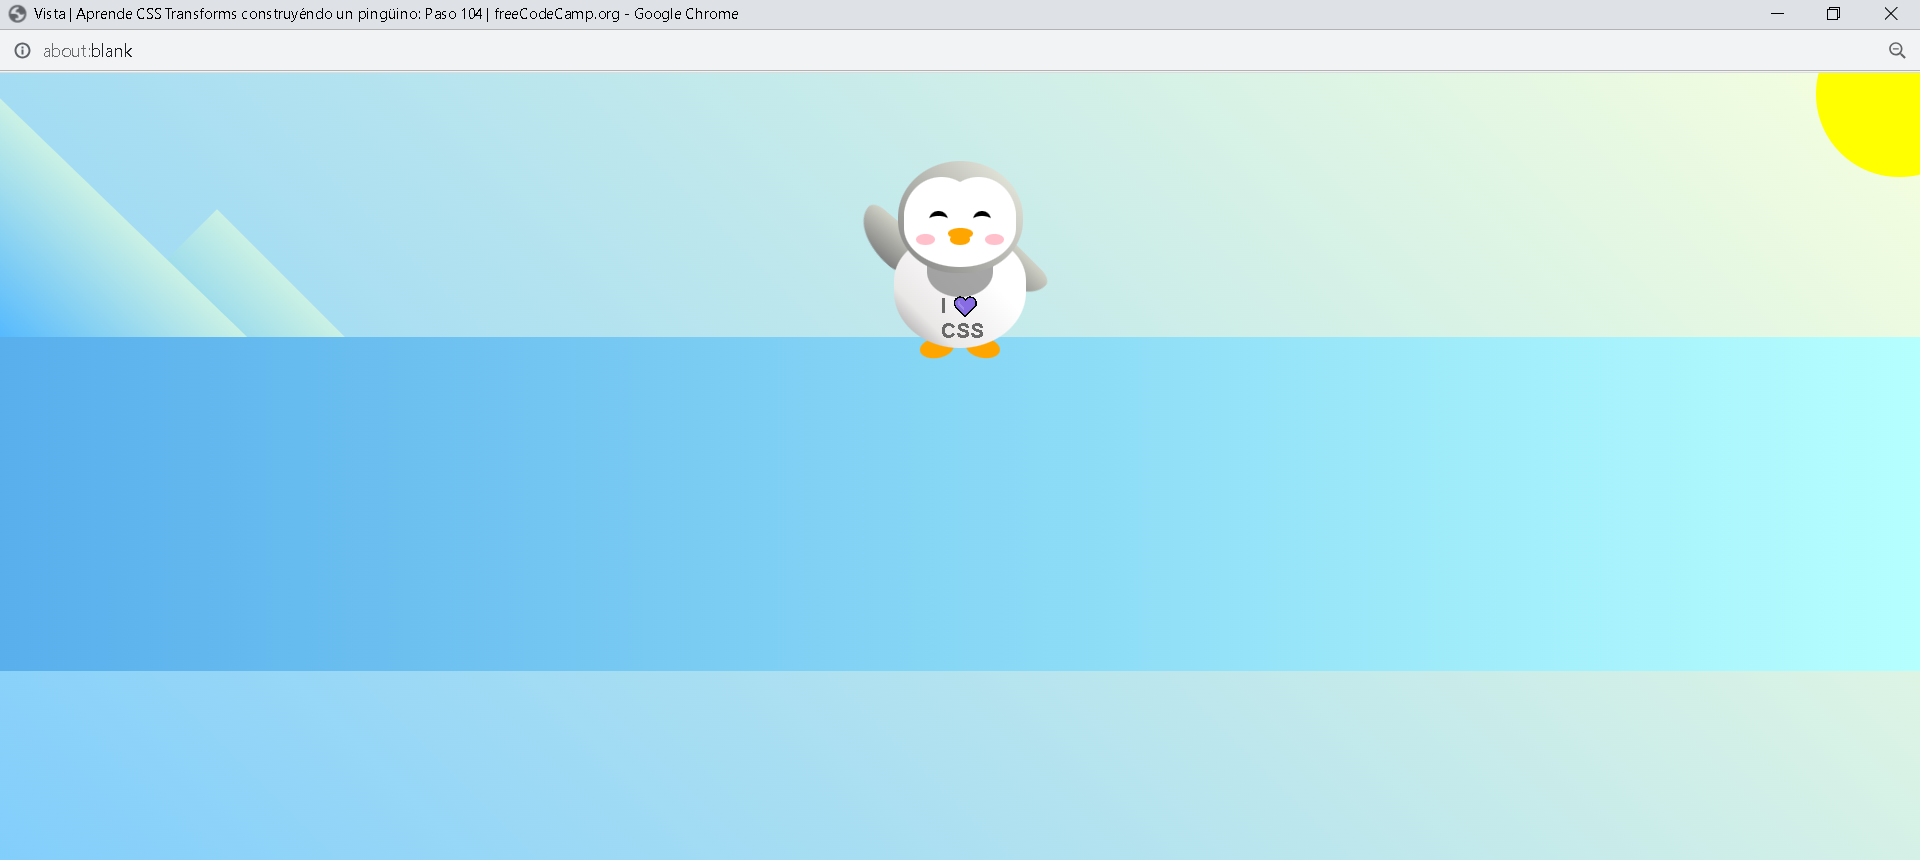The image size is (1920, 860).
Task: Click the penguin's lowered arm
Action: [1033, 272]
